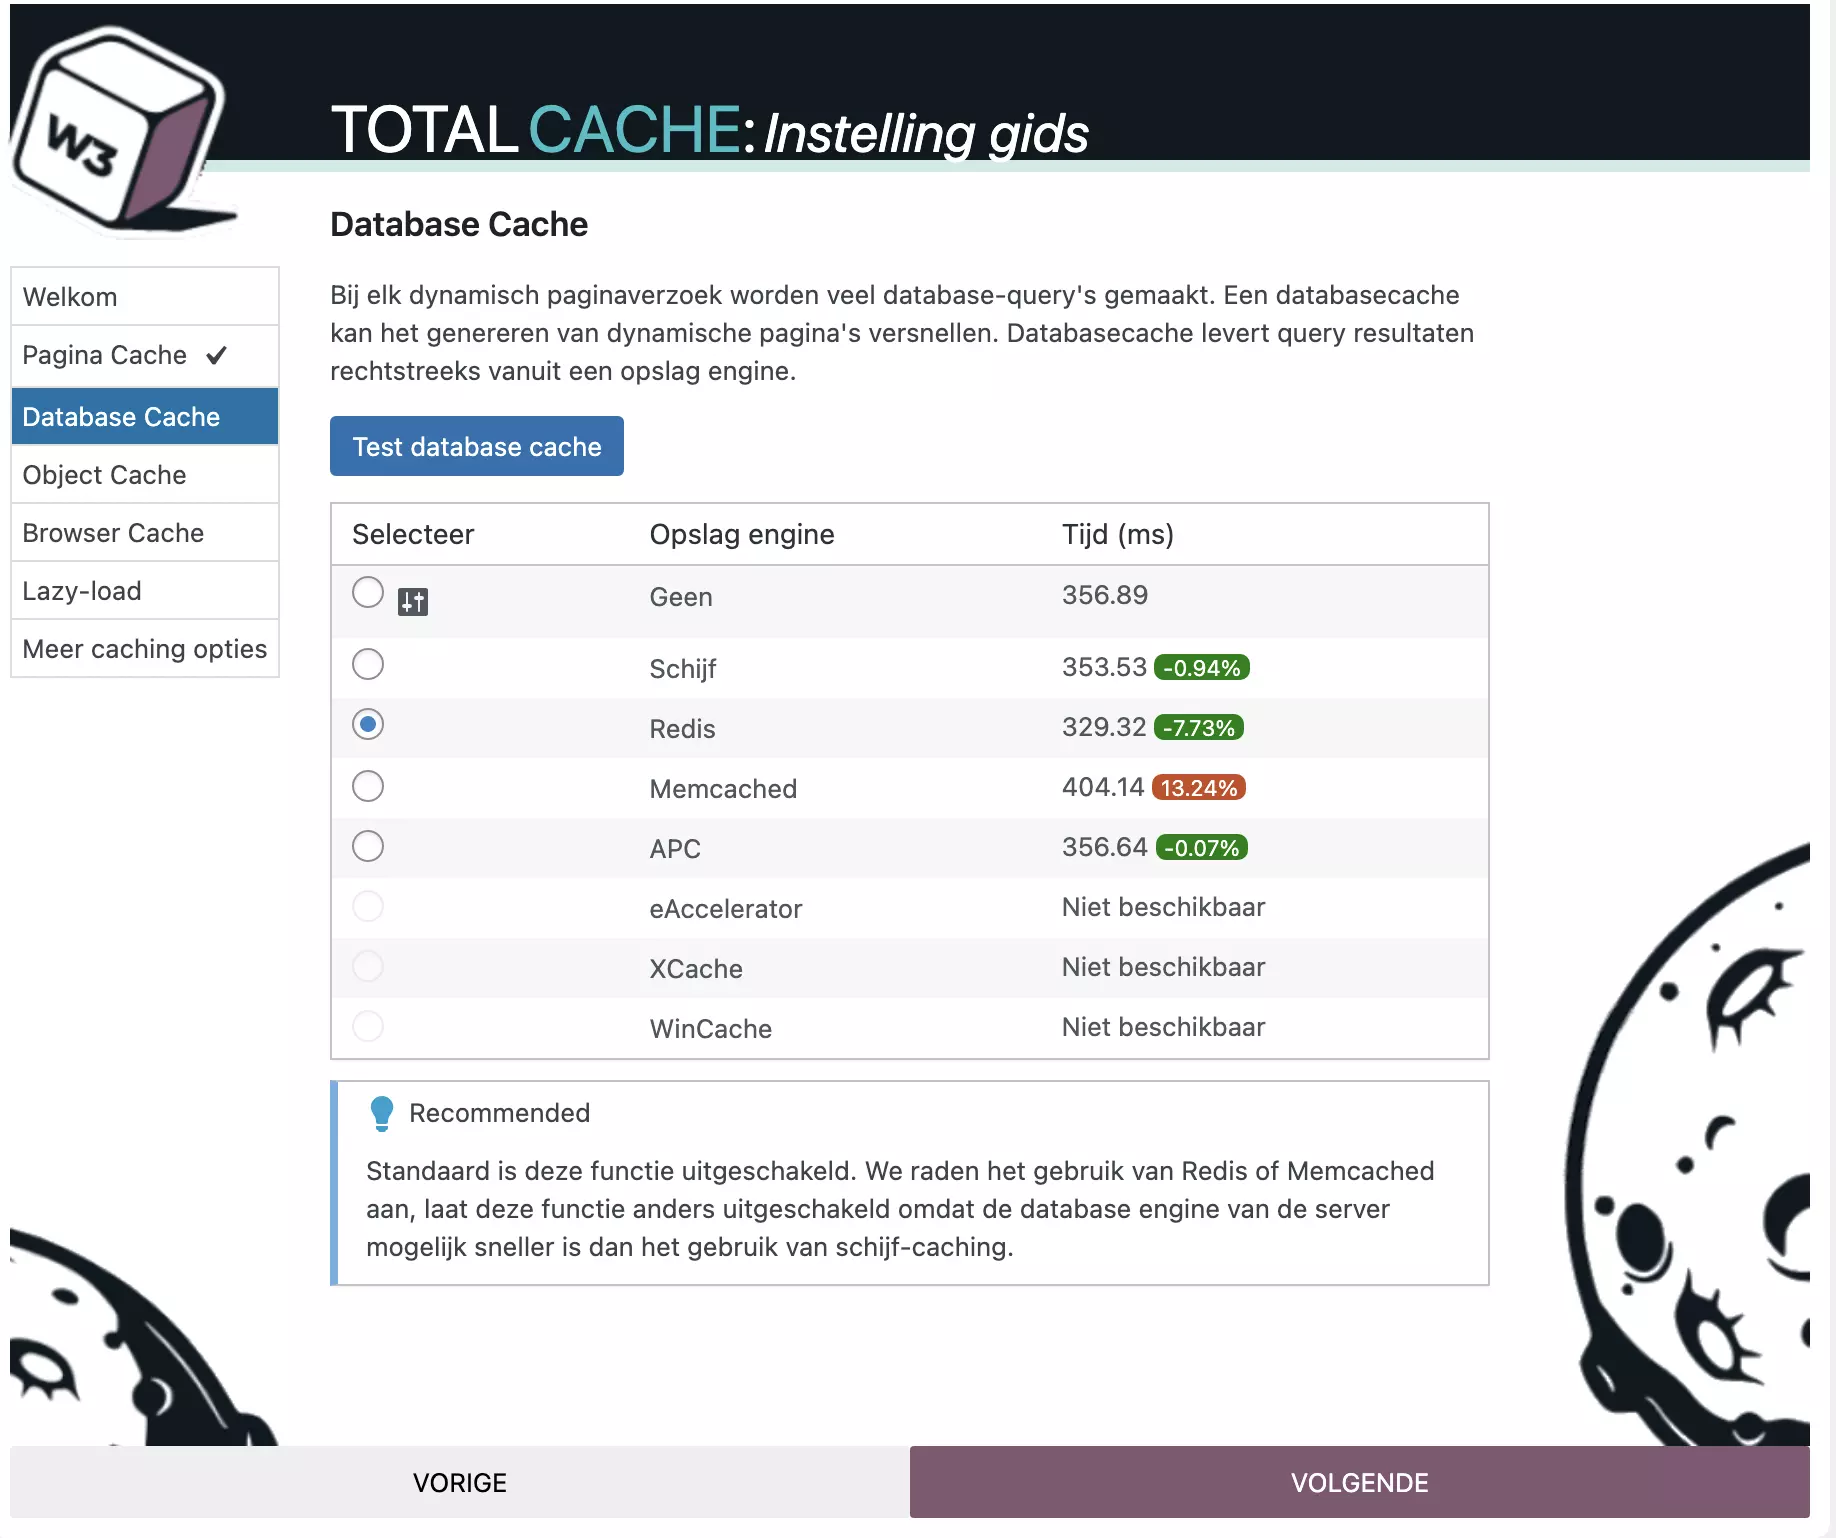Click the XCache engine name

pos(696,969)
